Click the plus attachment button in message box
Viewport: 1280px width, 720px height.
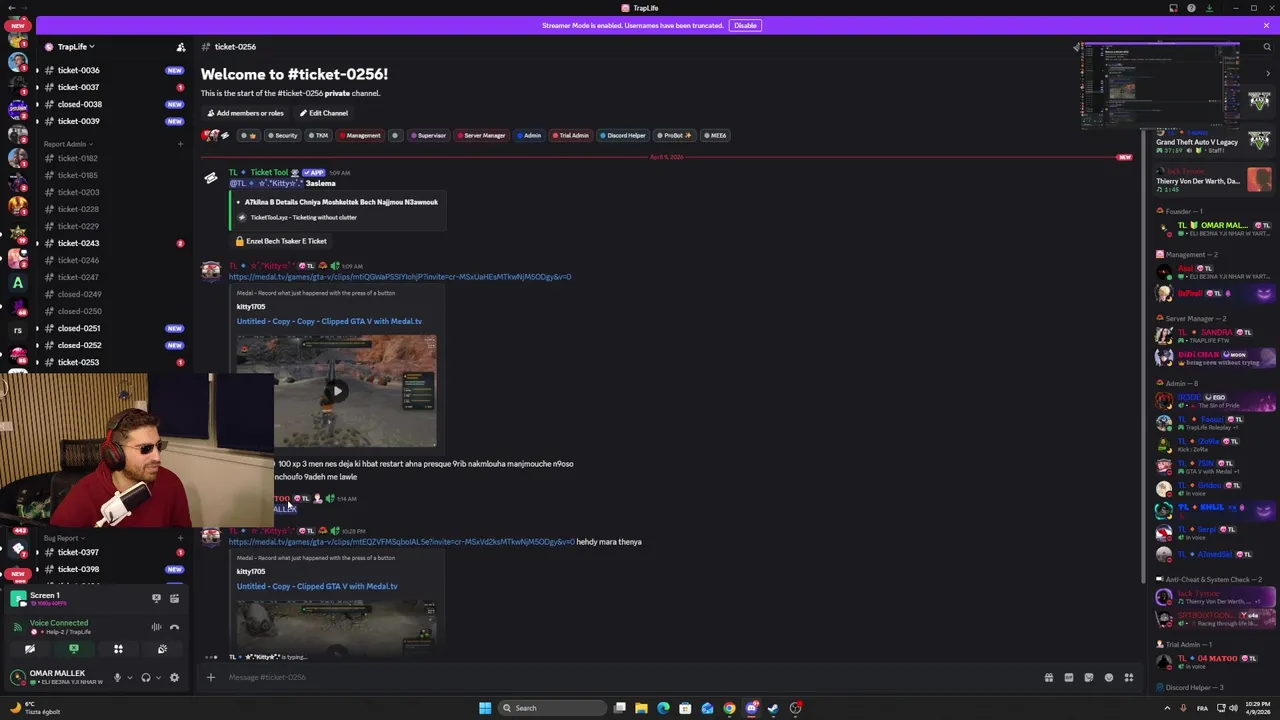210,677
